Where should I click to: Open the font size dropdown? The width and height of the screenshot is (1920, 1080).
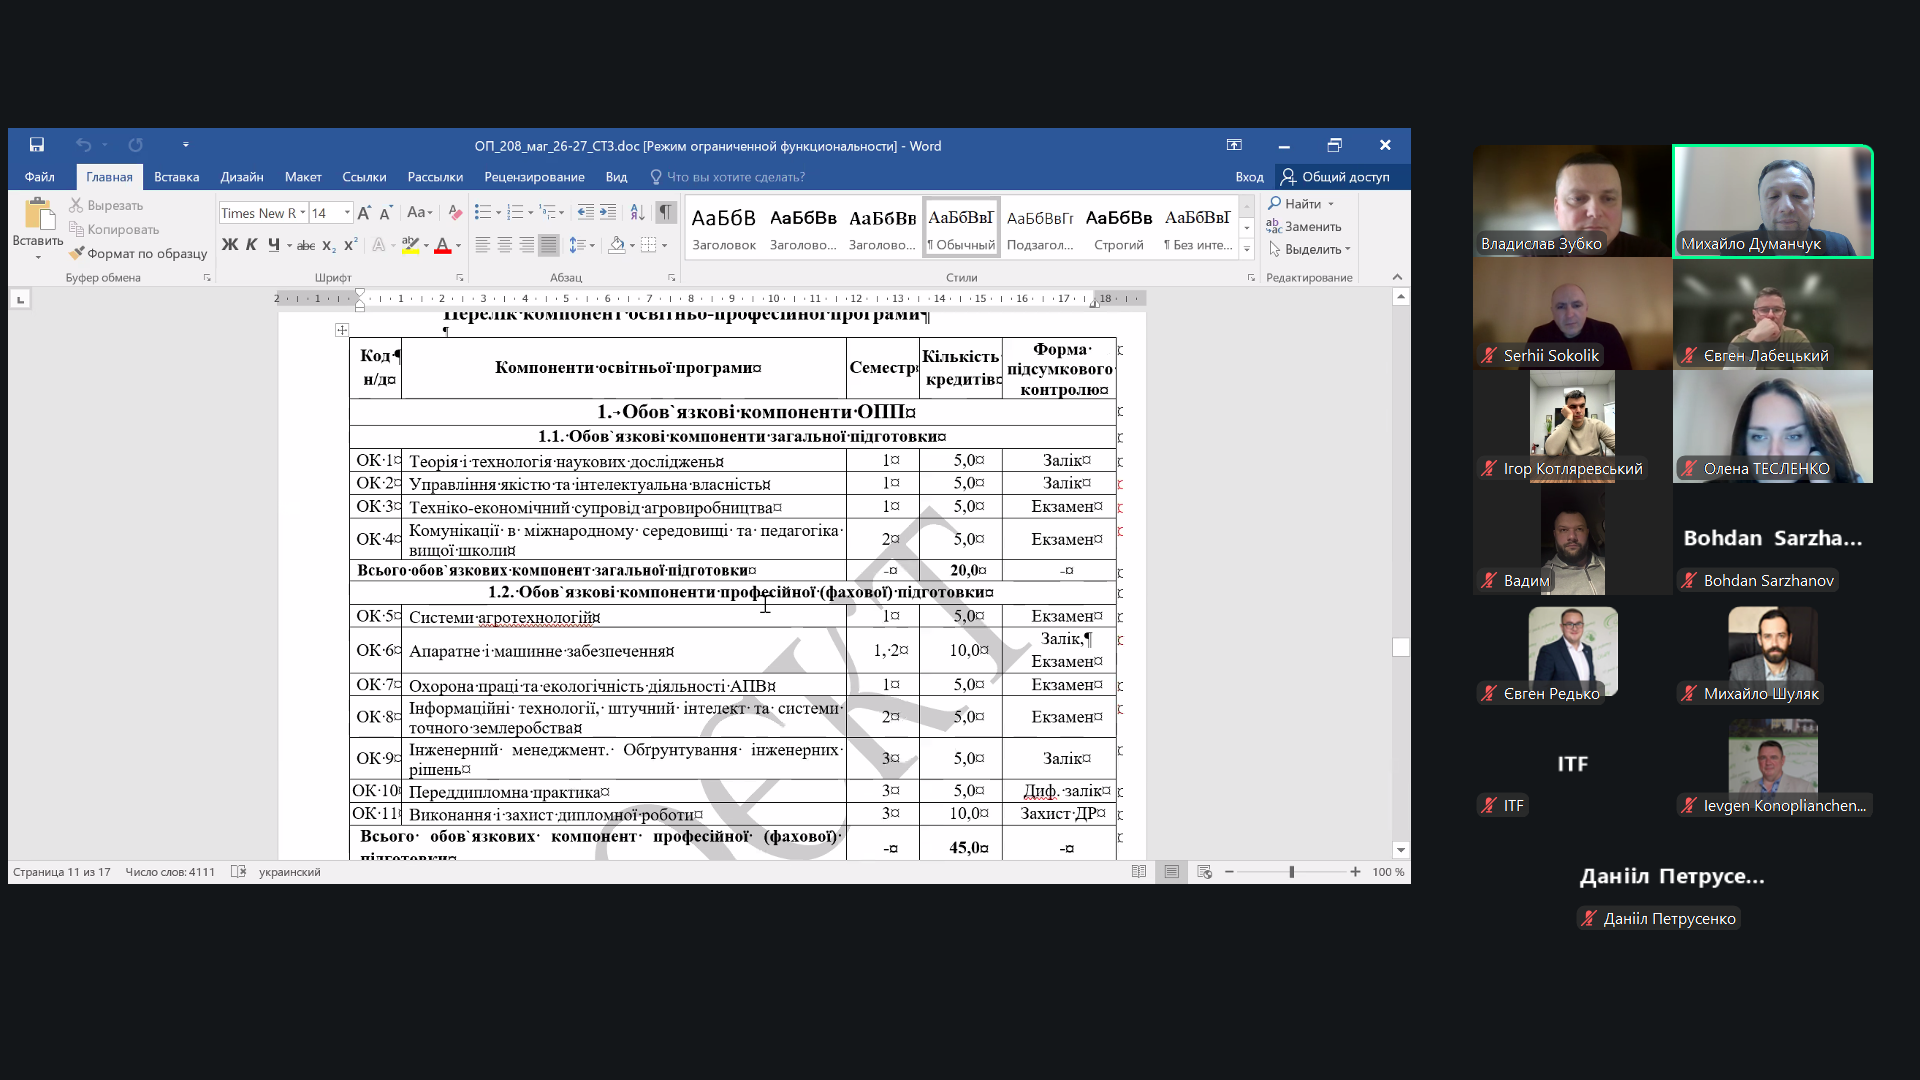[x=347, y=213]
